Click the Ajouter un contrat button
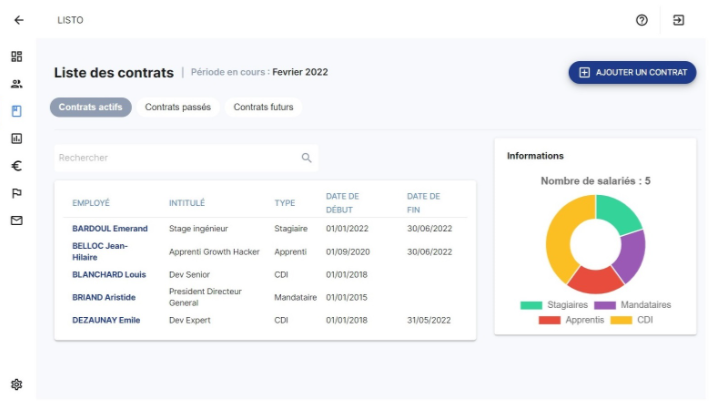Viewport: 713px width, 405px height. tap(632, 72)
